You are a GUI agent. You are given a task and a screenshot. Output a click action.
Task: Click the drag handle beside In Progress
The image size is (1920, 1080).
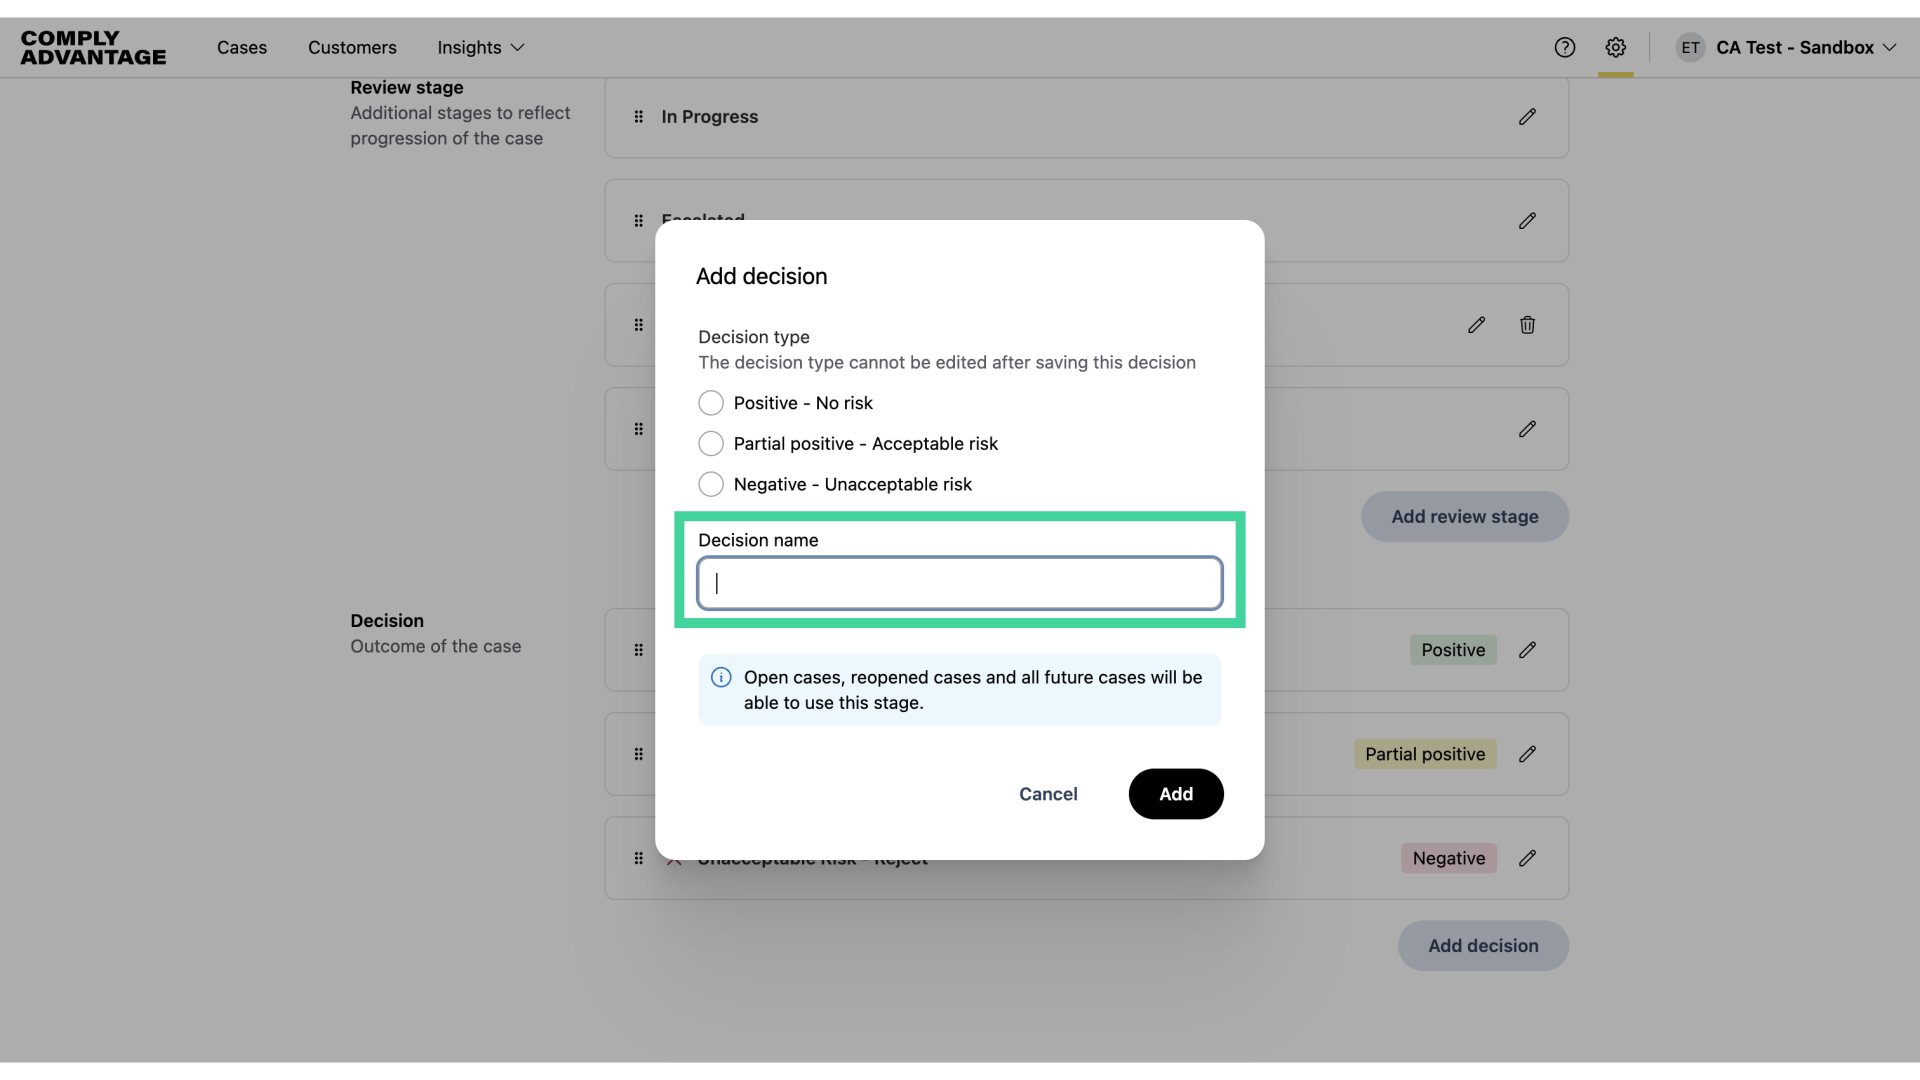638,117
